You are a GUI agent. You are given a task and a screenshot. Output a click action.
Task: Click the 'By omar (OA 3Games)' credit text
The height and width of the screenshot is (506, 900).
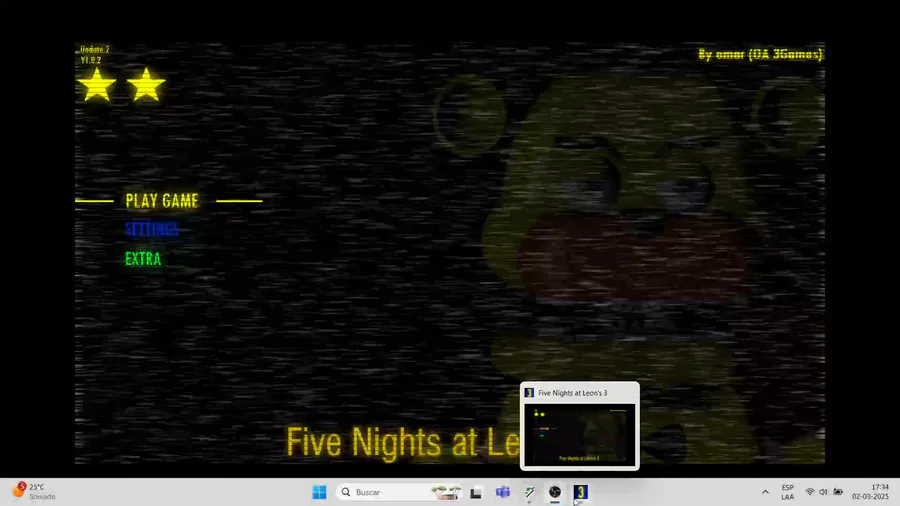coord(760,55)
